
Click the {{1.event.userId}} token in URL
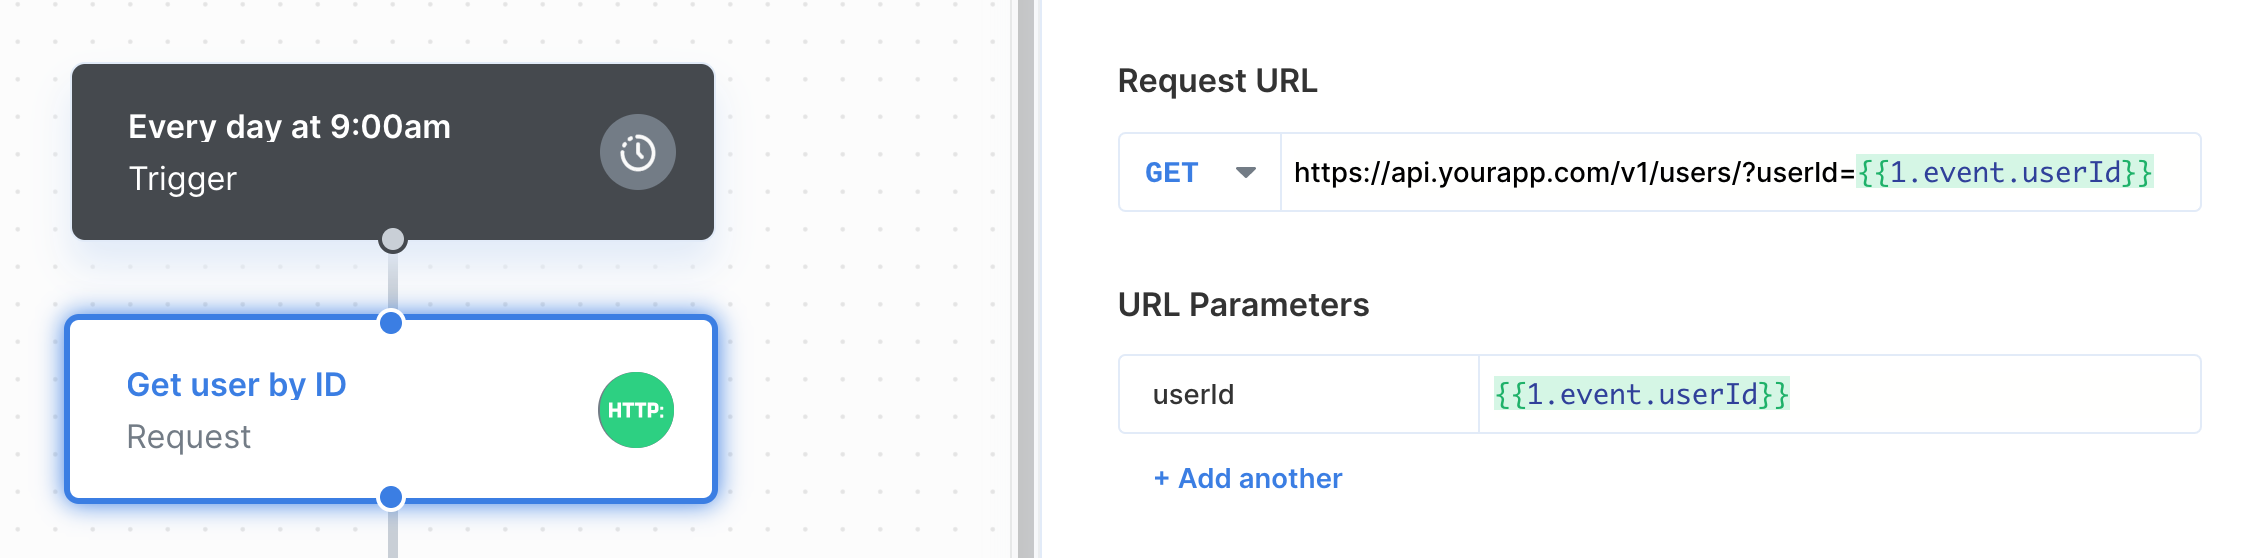point(2004,172)
